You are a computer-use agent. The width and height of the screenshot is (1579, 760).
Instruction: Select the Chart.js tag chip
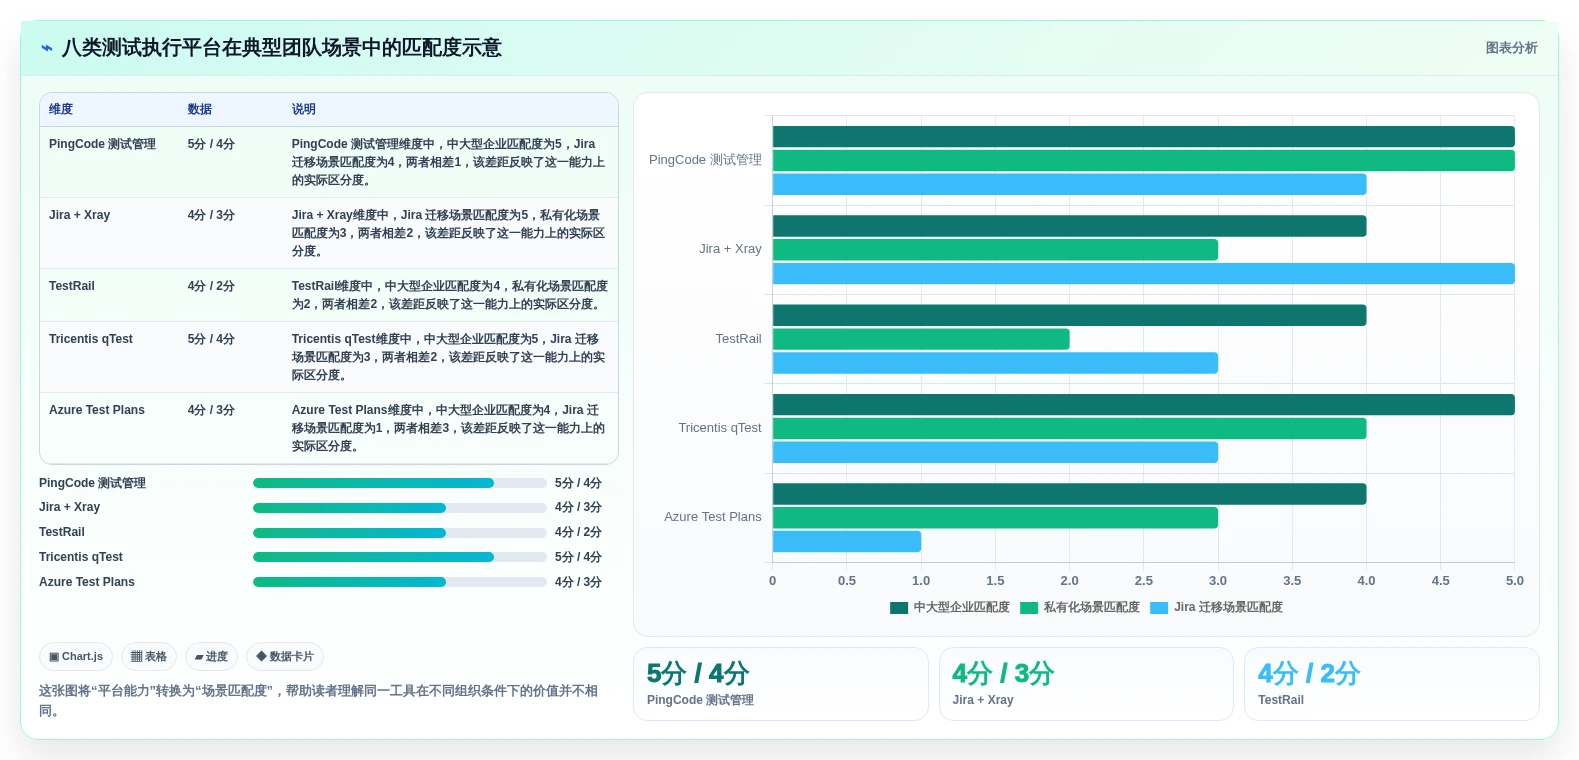76,657
